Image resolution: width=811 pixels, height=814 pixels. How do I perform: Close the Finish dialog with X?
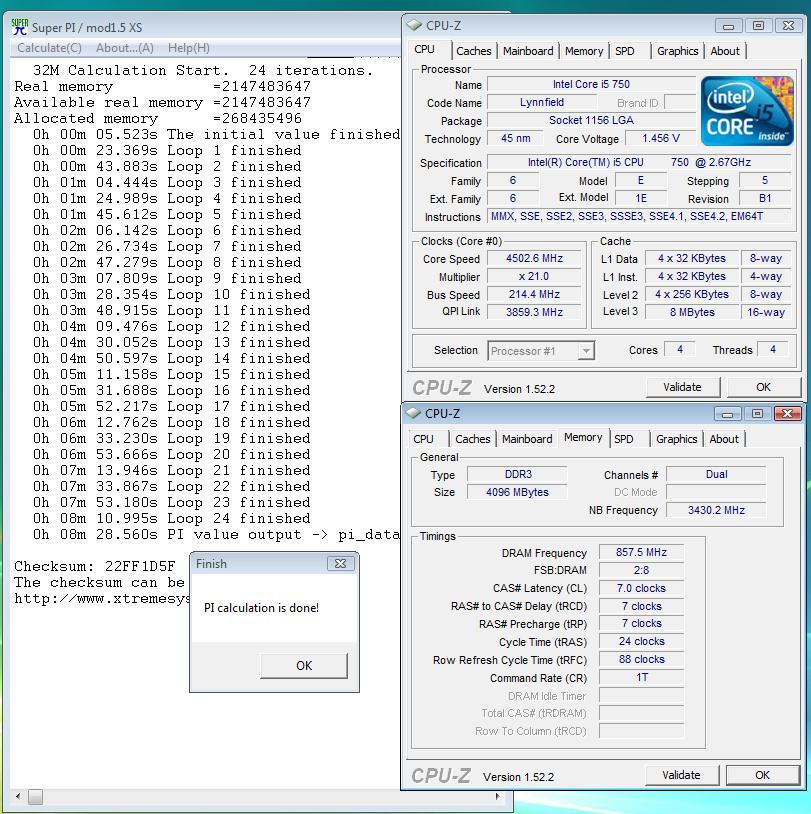(x=341, y=564)
